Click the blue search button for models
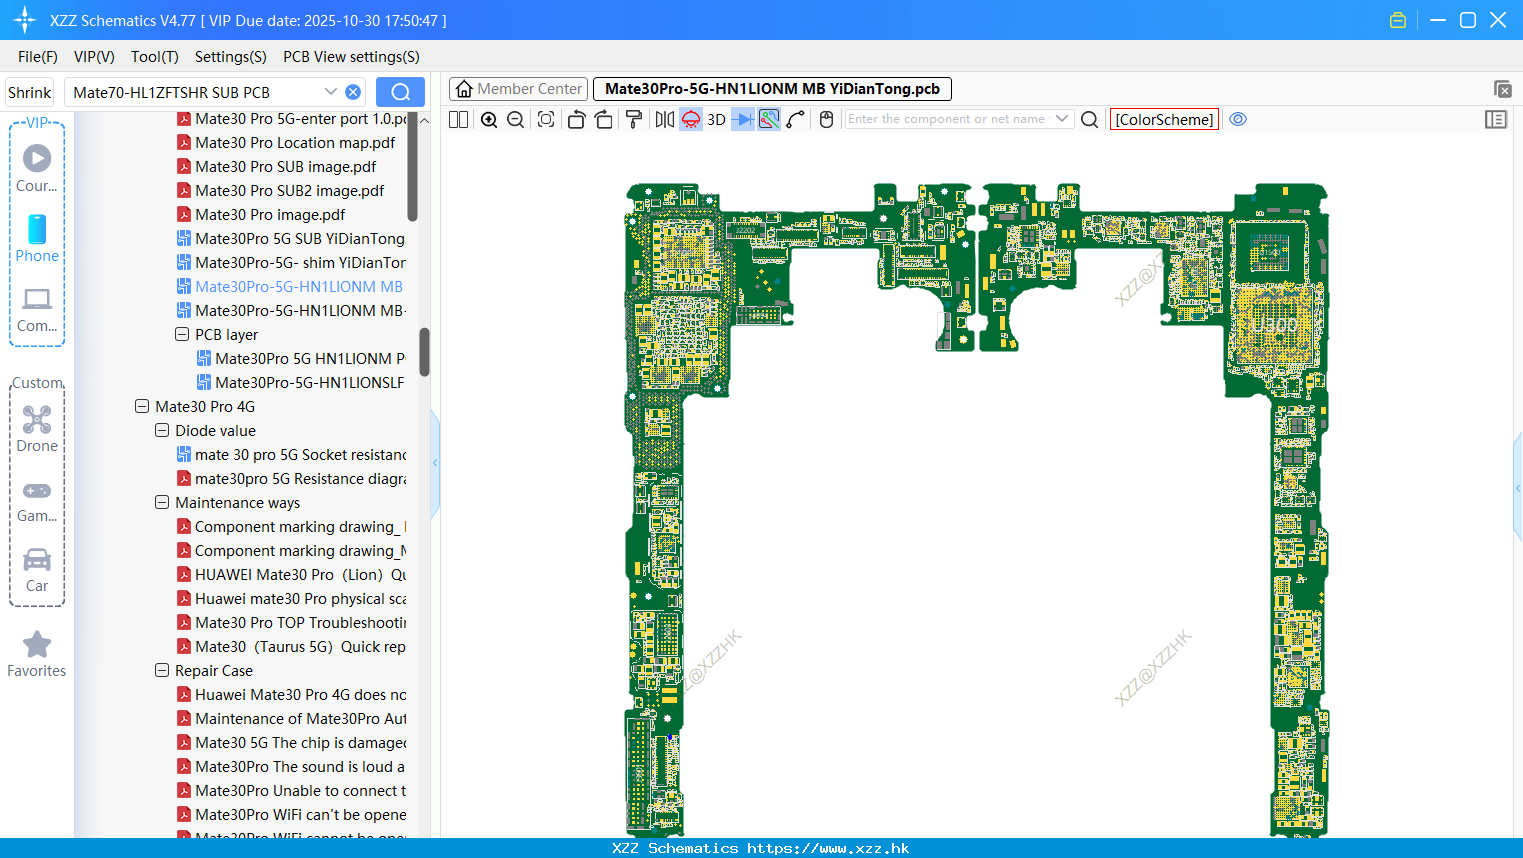 coord(400,92)
